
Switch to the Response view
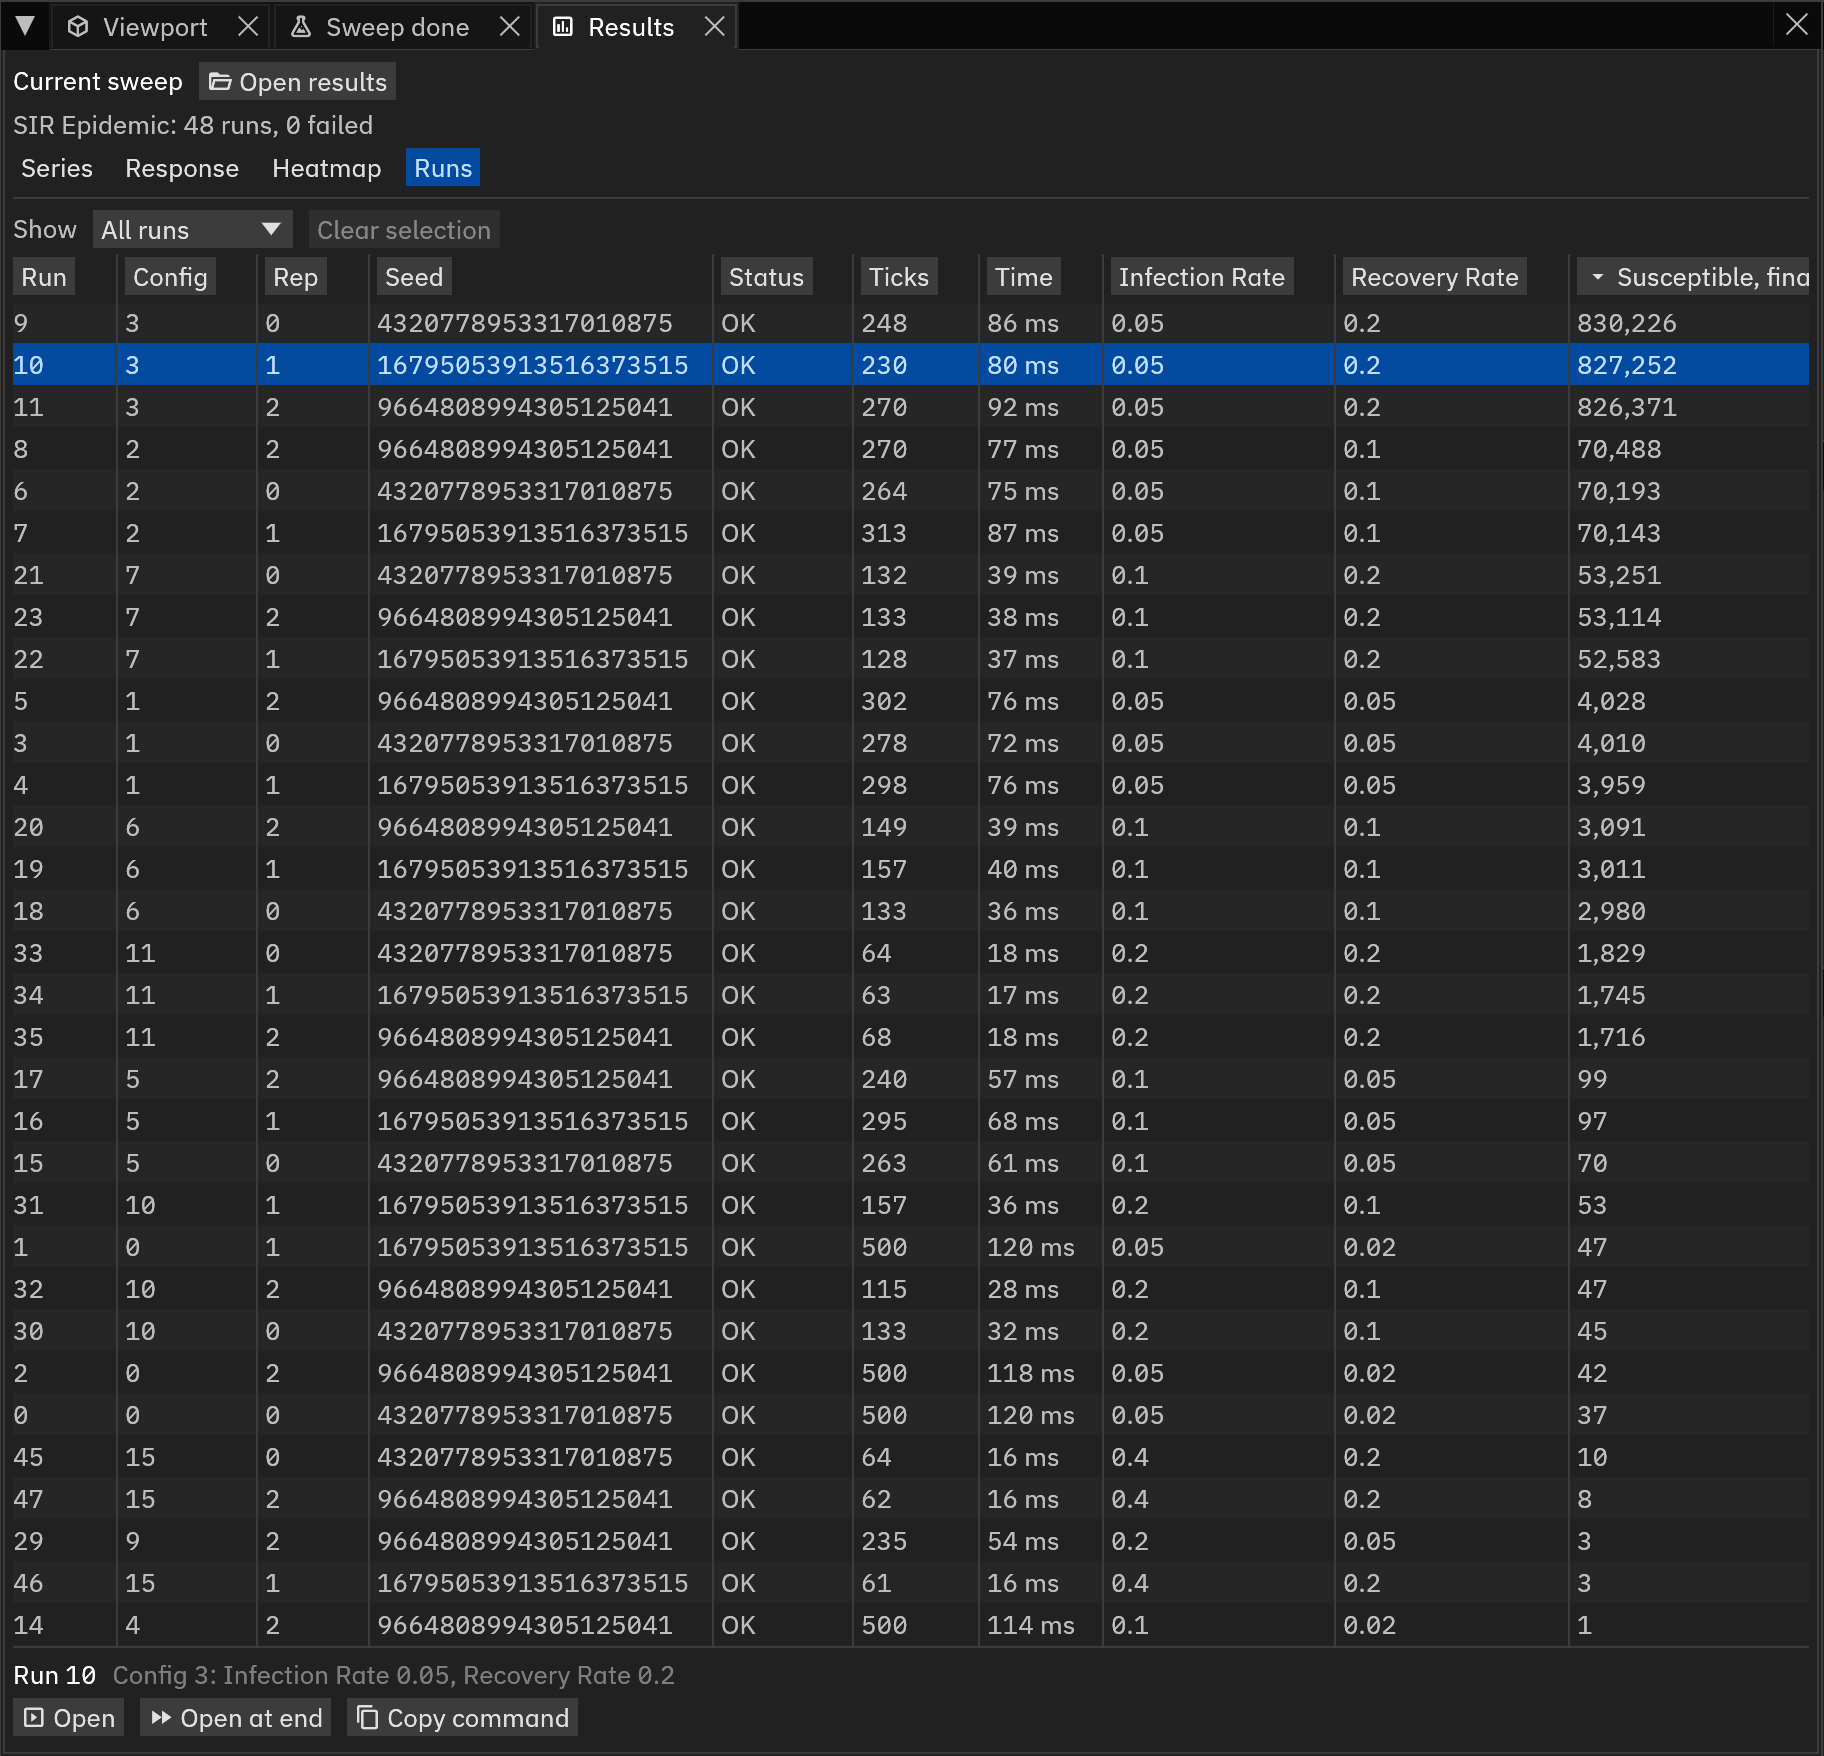click(182, 168)
